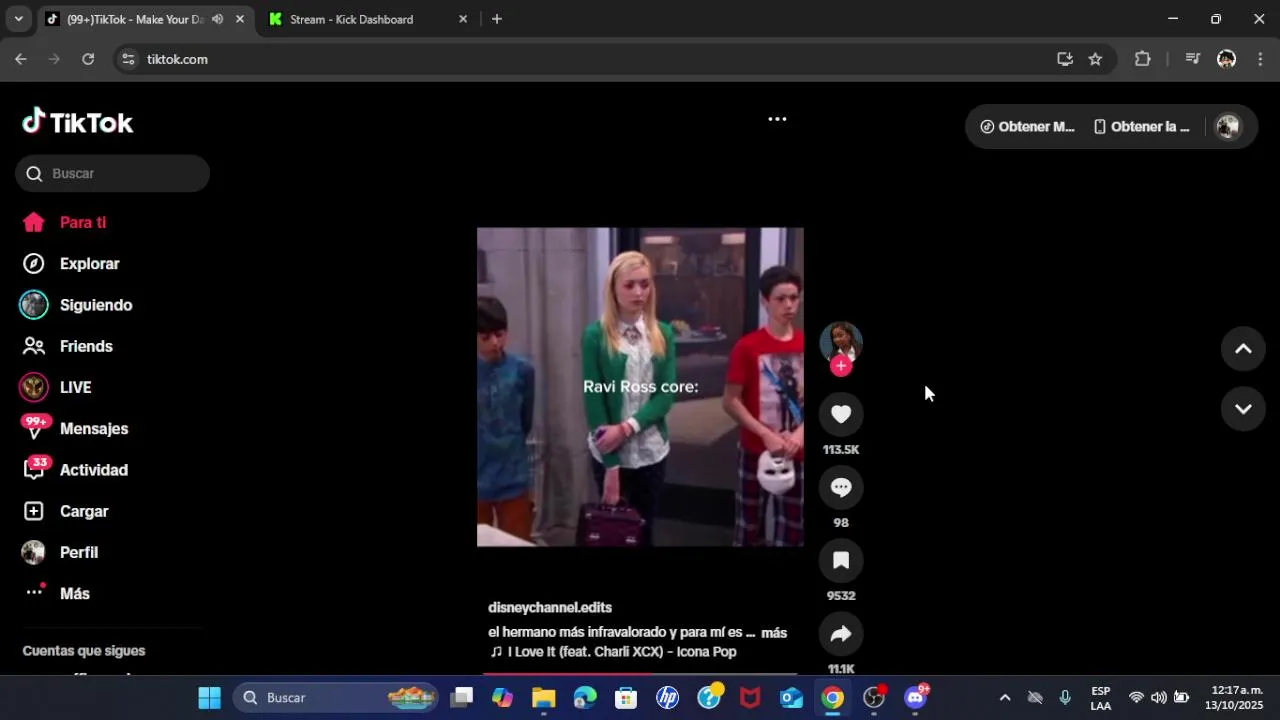Viewport: 1280px width, 720px height.
Task: Open I Love It sound link
Action: click(612, 652)
